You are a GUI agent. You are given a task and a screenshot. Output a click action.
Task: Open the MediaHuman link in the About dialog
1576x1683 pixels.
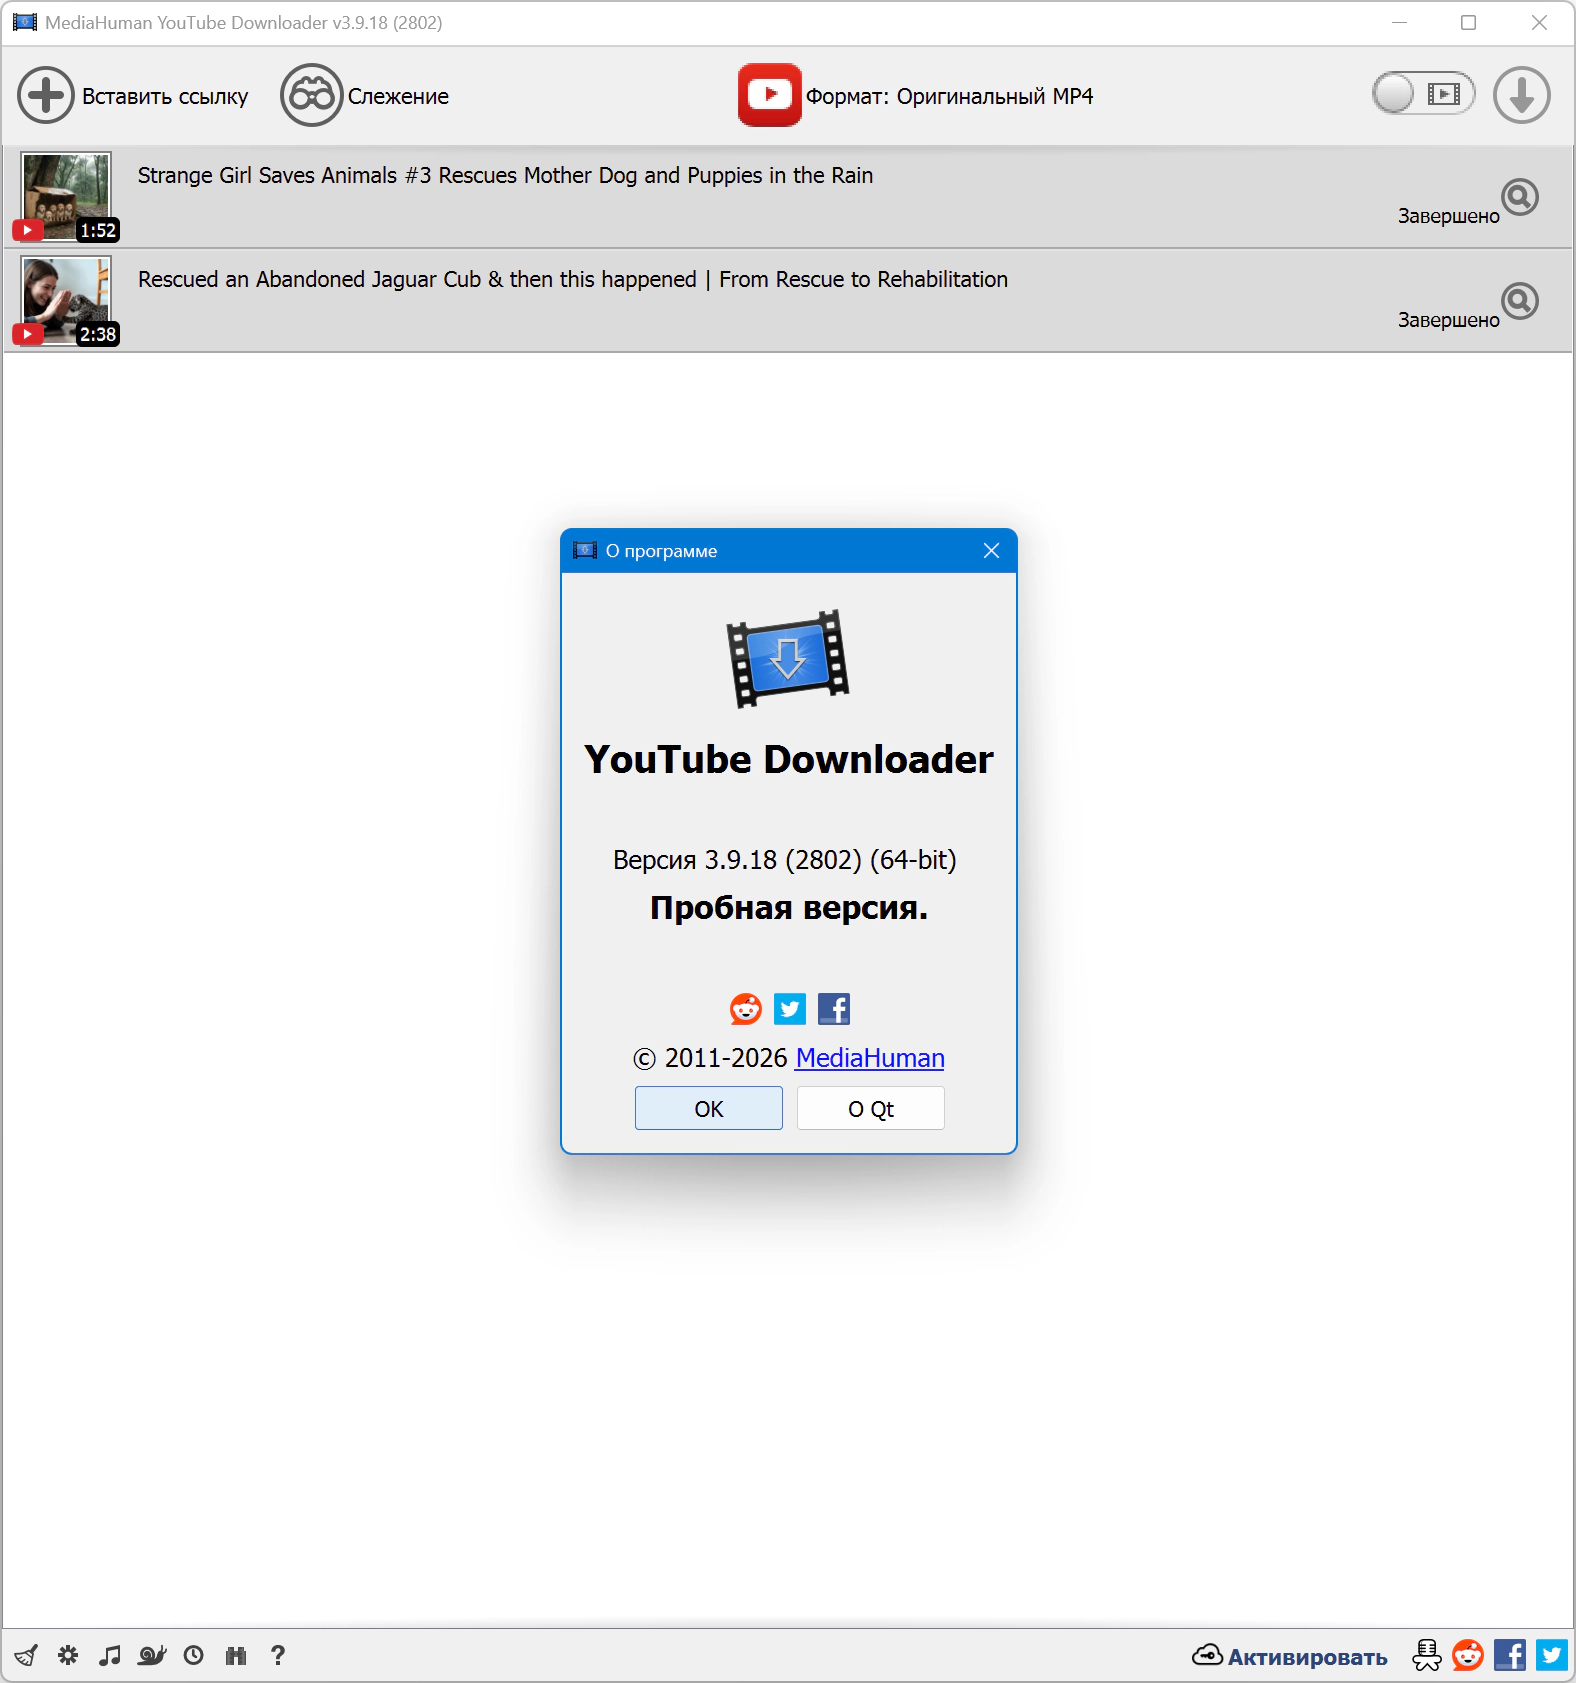click(870, 1058)
